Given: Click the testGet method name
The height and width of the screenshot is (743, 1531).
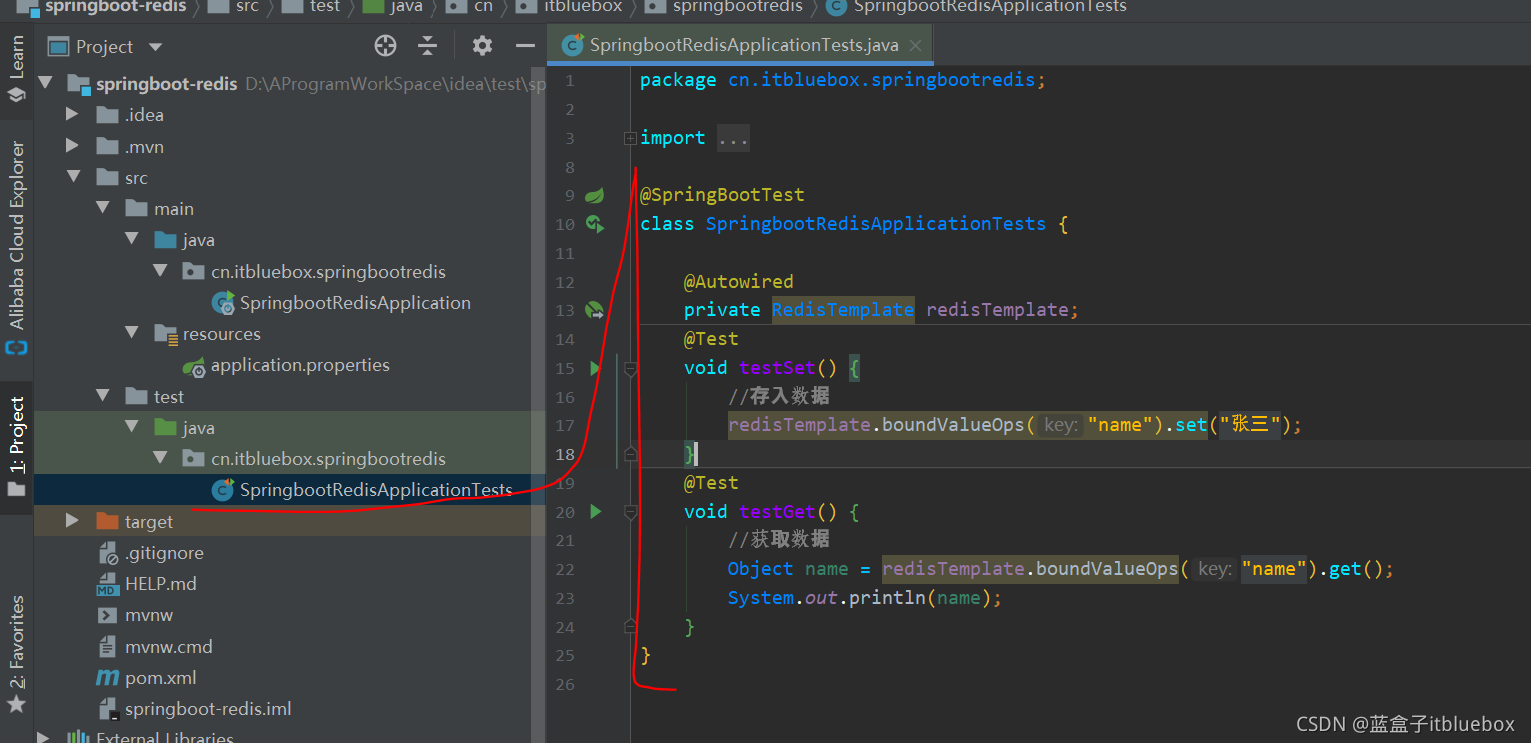Looking at the screenshot, I should pos(777,512).
